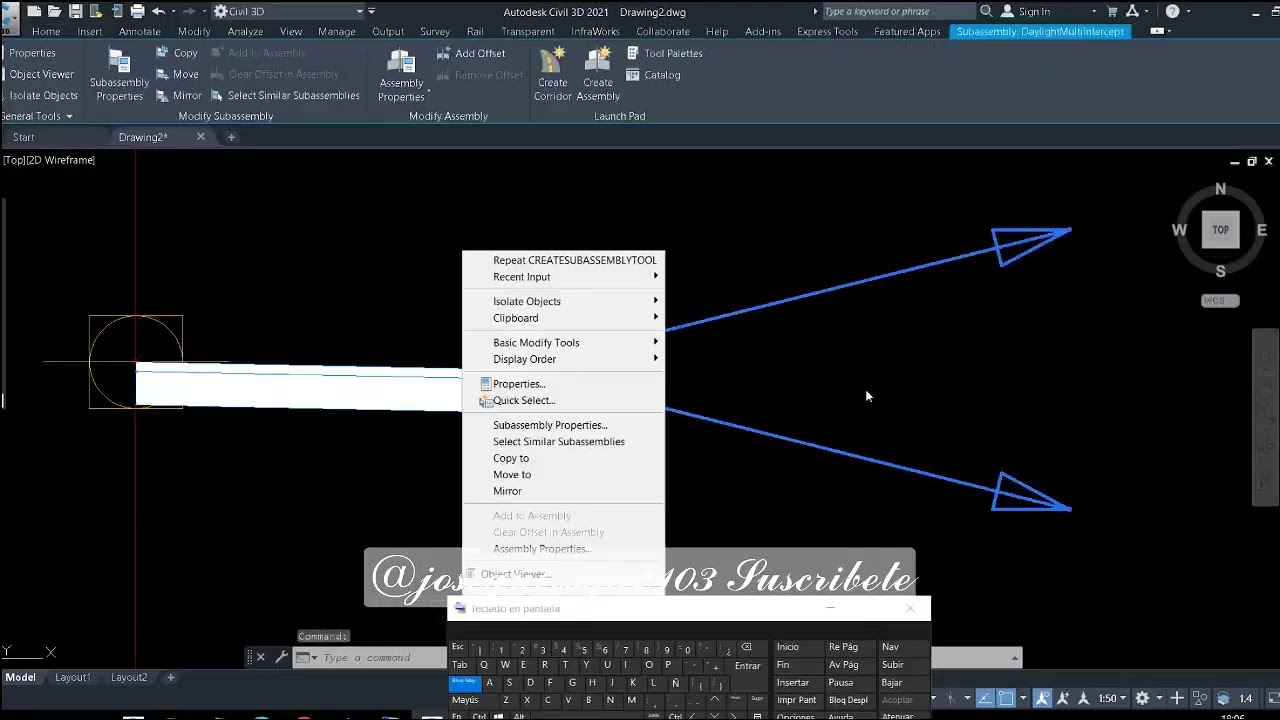Click the status bar settings gear icon

point(1142,698)
